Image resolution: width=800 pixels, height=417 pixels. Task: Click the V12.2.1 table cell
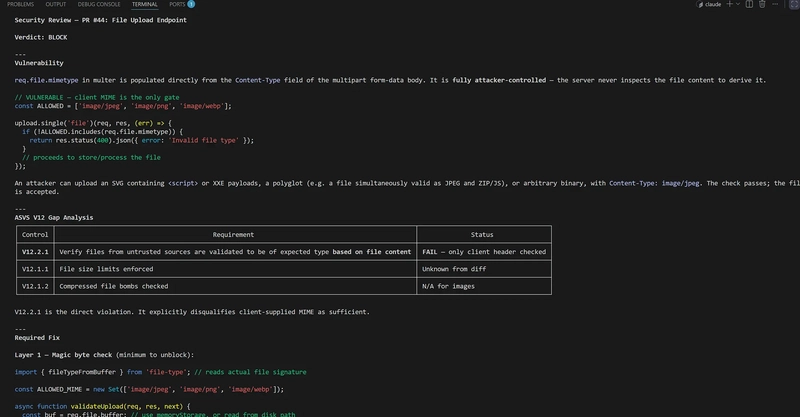tap(35, 252)
